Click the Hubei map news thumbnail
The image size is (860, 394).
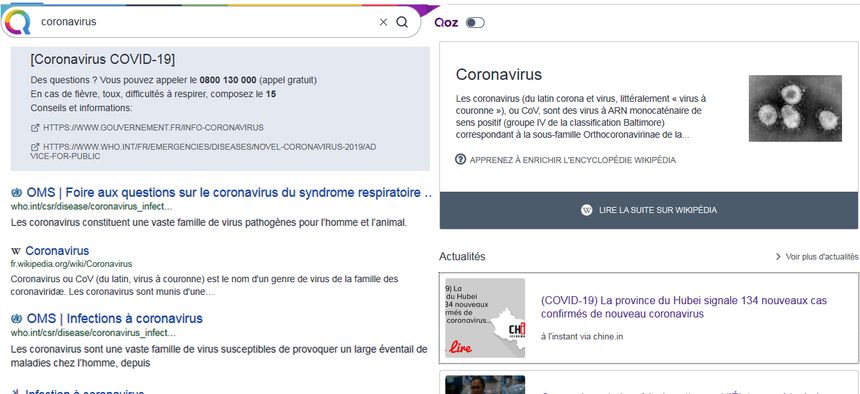485,318
